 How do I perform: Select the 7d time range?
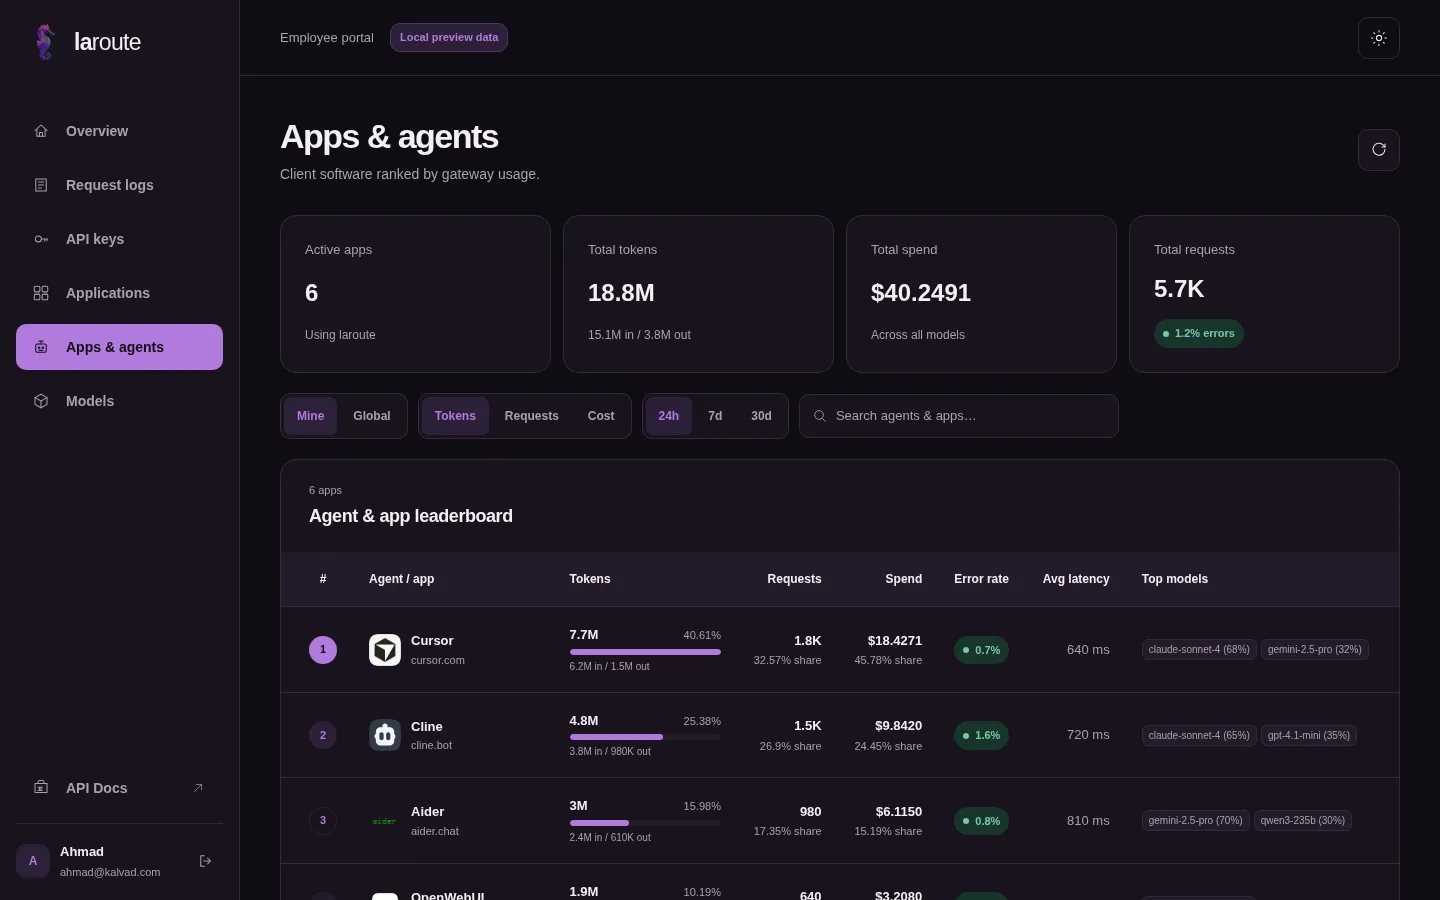pos(715,416)
